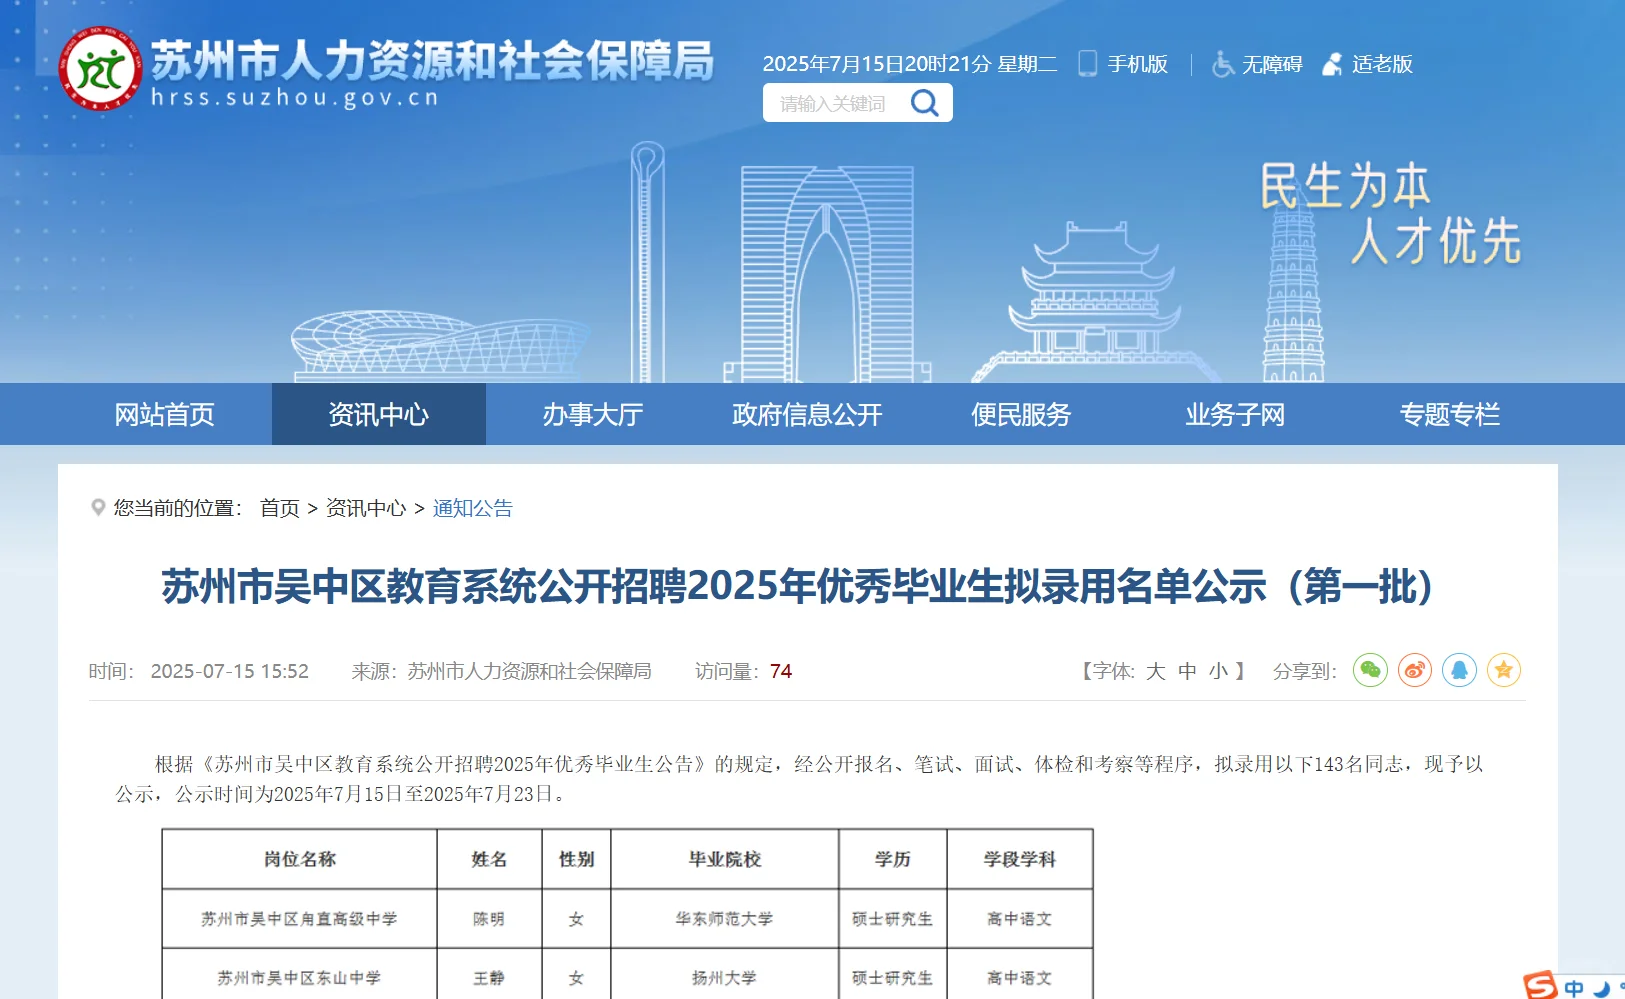This screenshot has width=1625, height=999.
Task: Click the search magnifier icon
Action: tap(925, 103)
